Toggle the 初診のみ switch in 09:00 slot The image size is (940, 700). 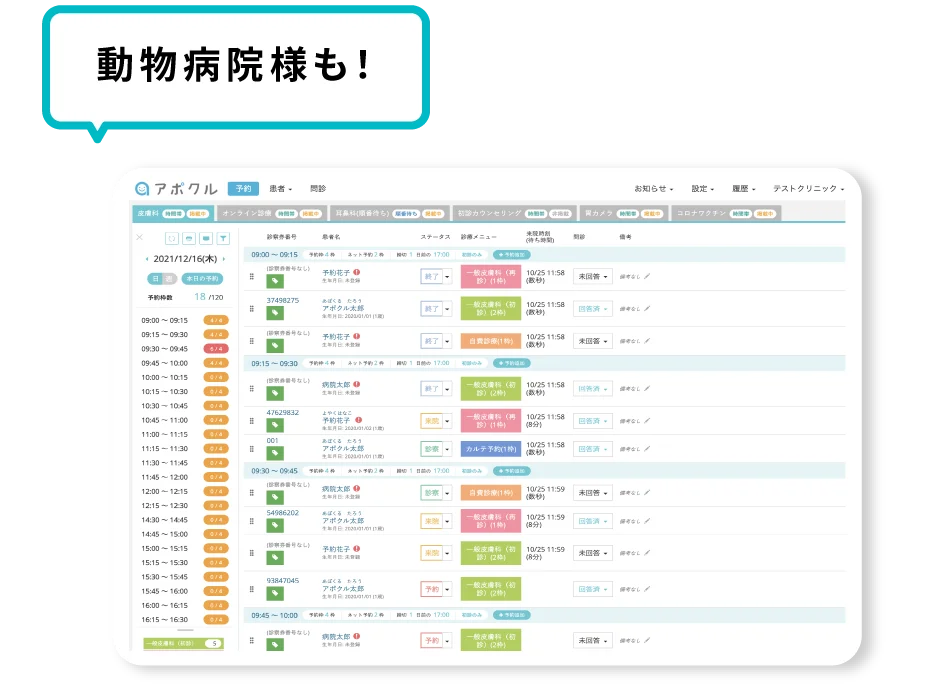[473, 255]
